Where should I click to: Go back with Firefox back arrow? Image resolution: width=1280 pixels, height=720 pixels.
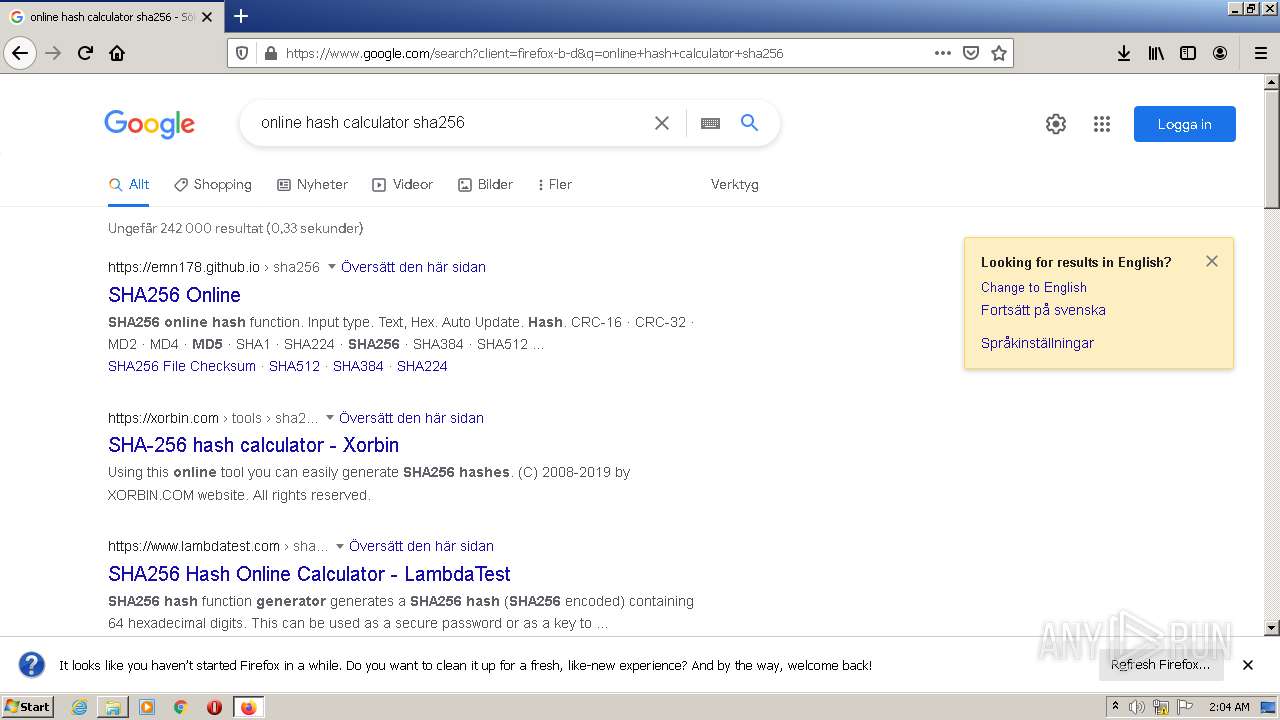[20, 53]
